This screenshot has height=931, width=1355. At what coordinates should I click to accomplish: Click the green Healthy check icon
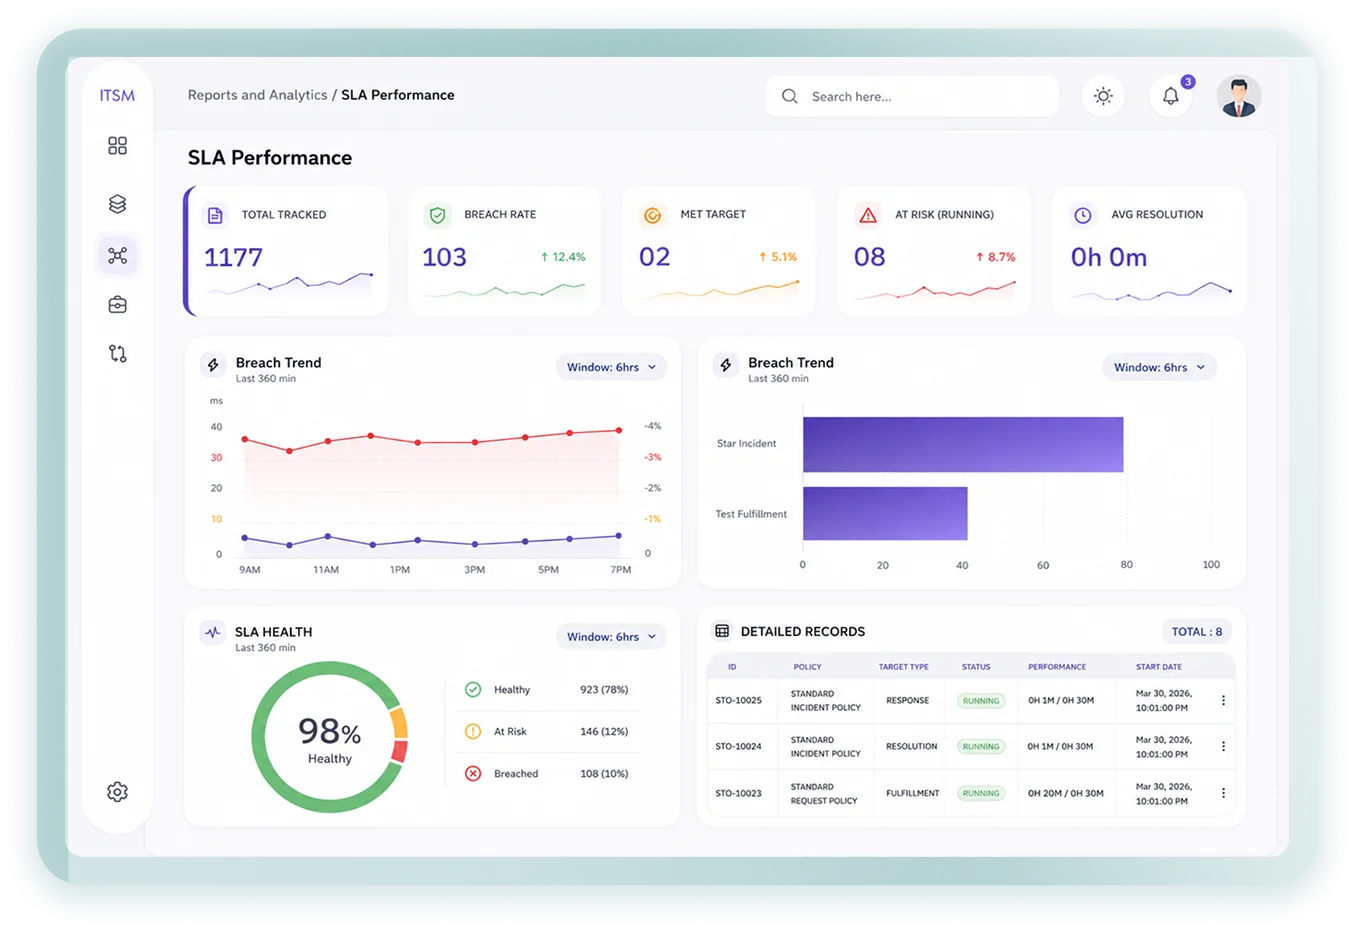tap(473, 690)
